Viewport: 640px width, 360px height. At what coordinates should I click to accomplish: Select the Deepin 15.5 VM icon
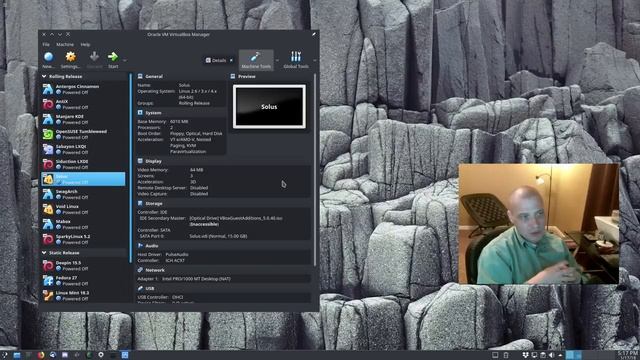coord(48,266)
